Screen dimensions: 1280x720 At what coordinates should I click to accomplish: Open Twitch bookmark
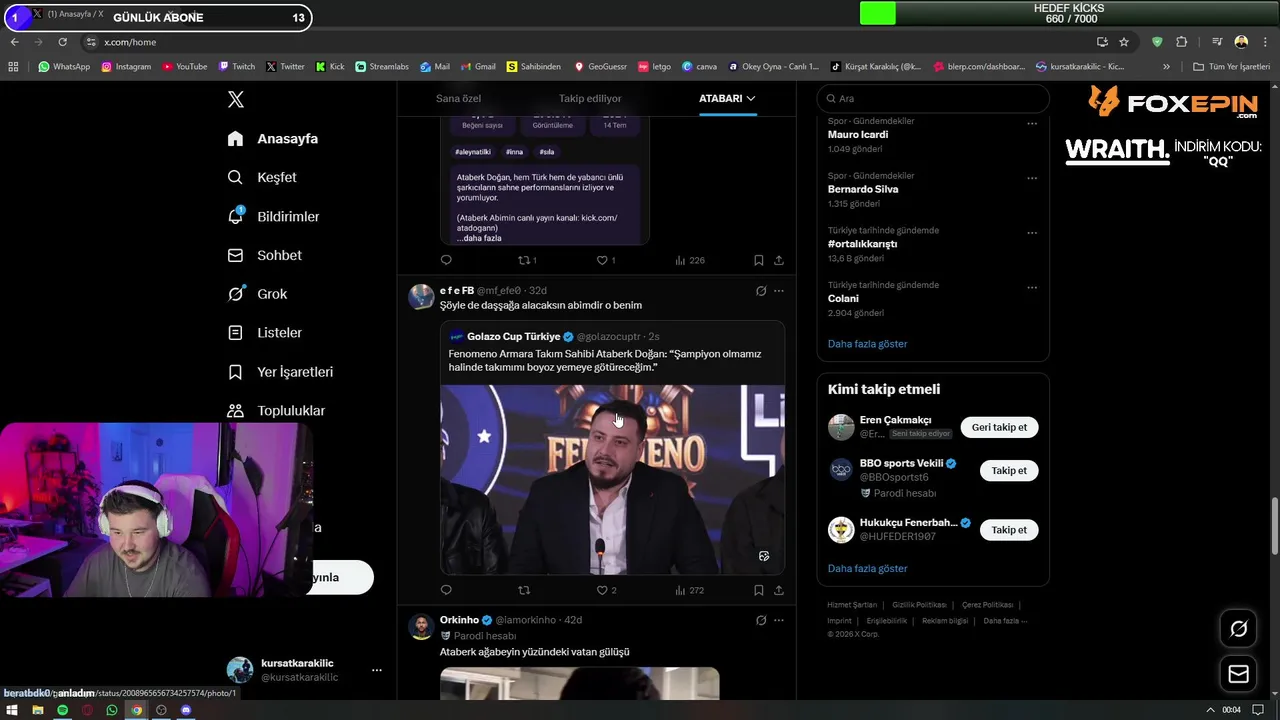pos(237,67)
